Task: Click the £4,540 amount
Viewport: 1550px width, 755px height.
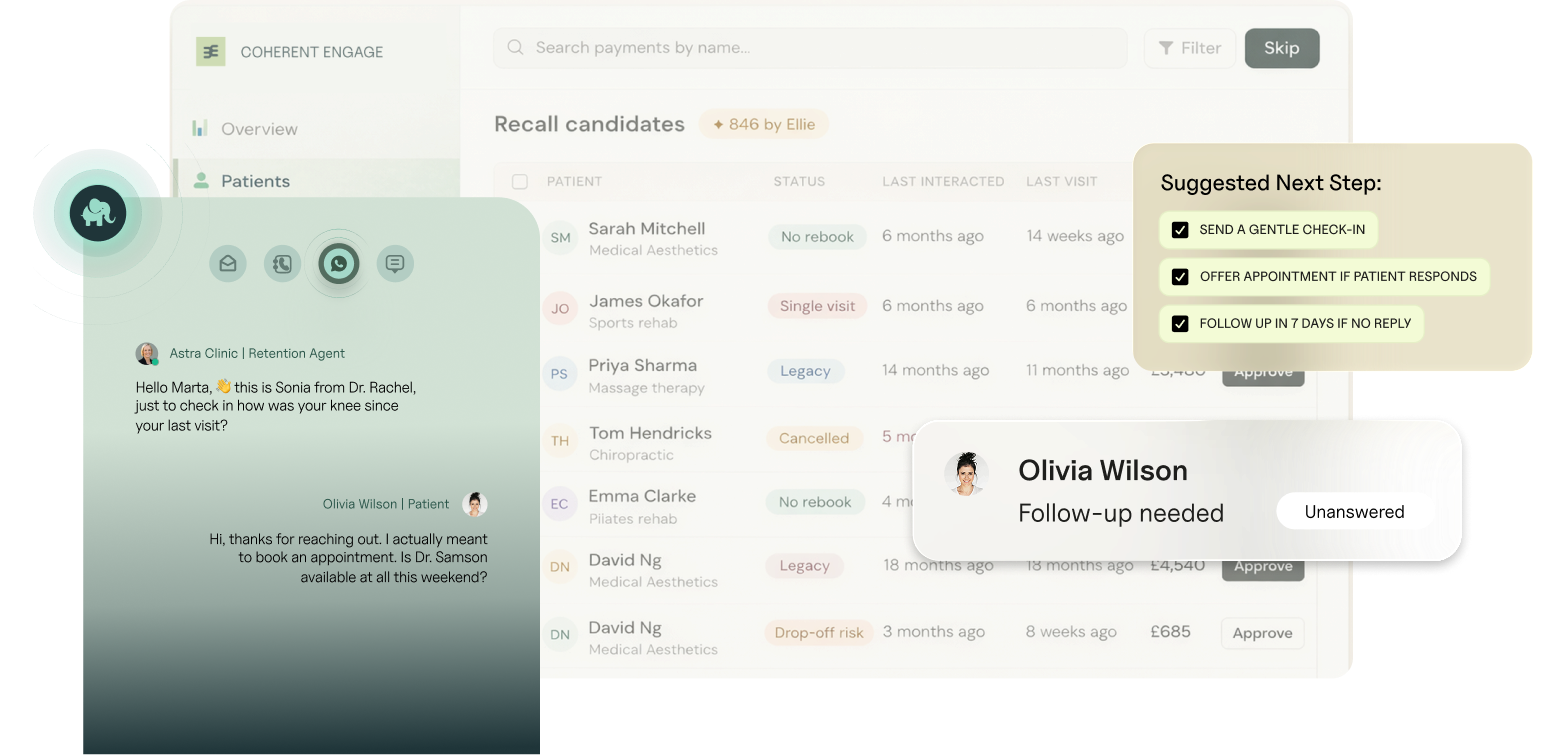Action: tap(1177, 565)
